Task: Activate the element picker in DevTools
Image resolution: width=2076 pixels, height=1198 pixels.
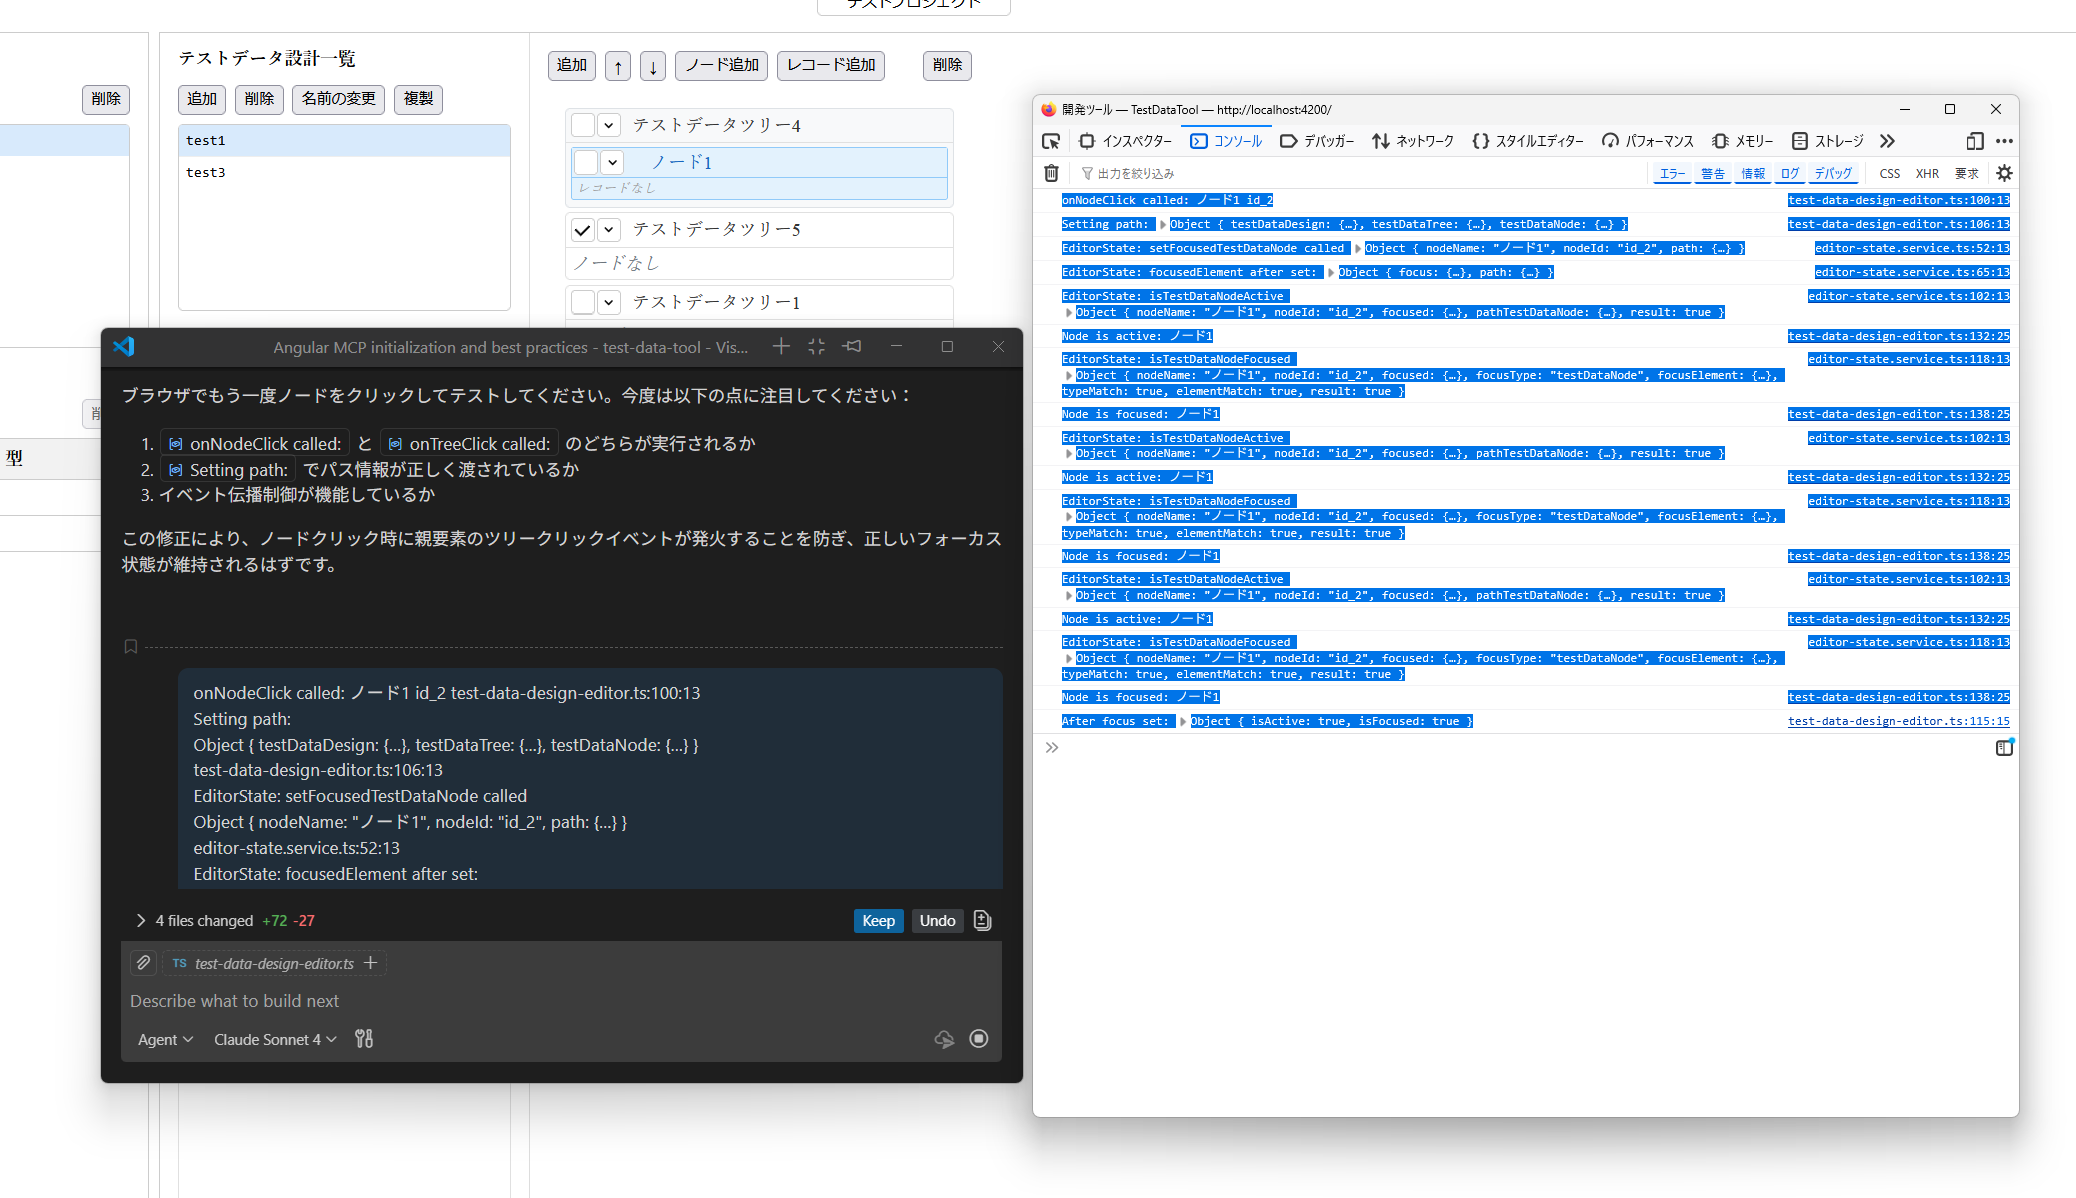Action: pos(1051,141)
